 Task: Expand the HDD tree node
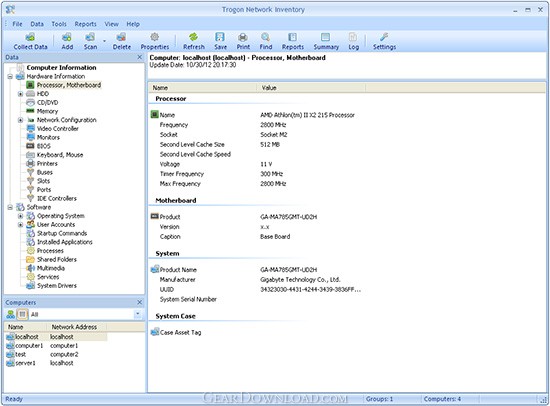(20, 94)
